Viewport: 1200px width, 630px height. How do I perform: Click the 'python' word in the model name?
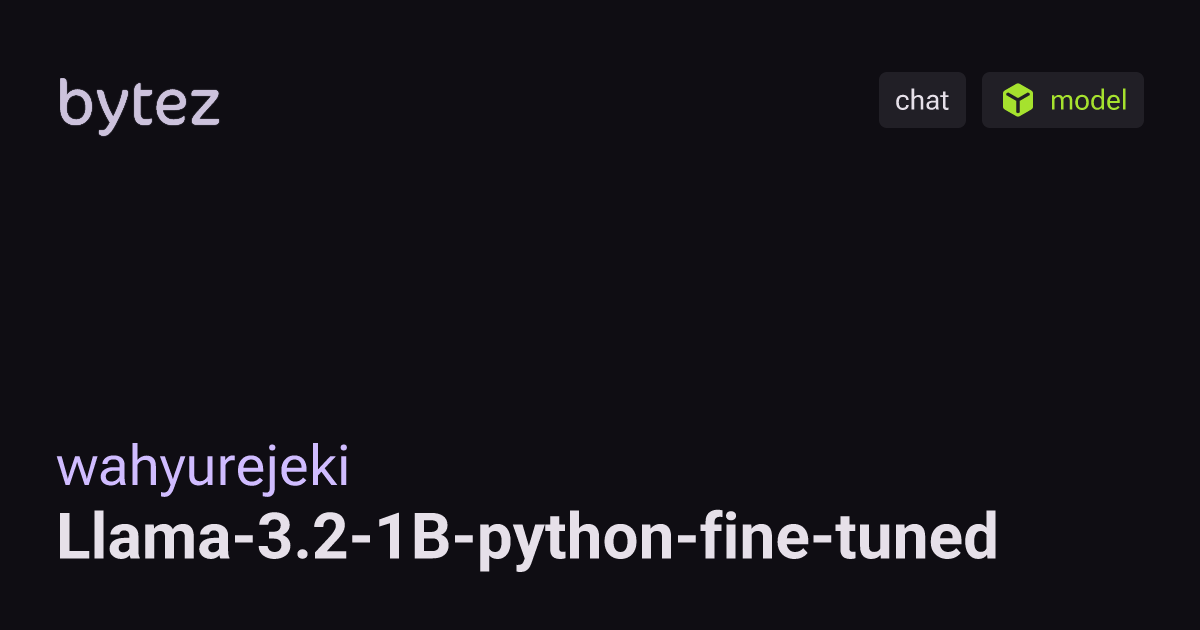click(571, 541)
